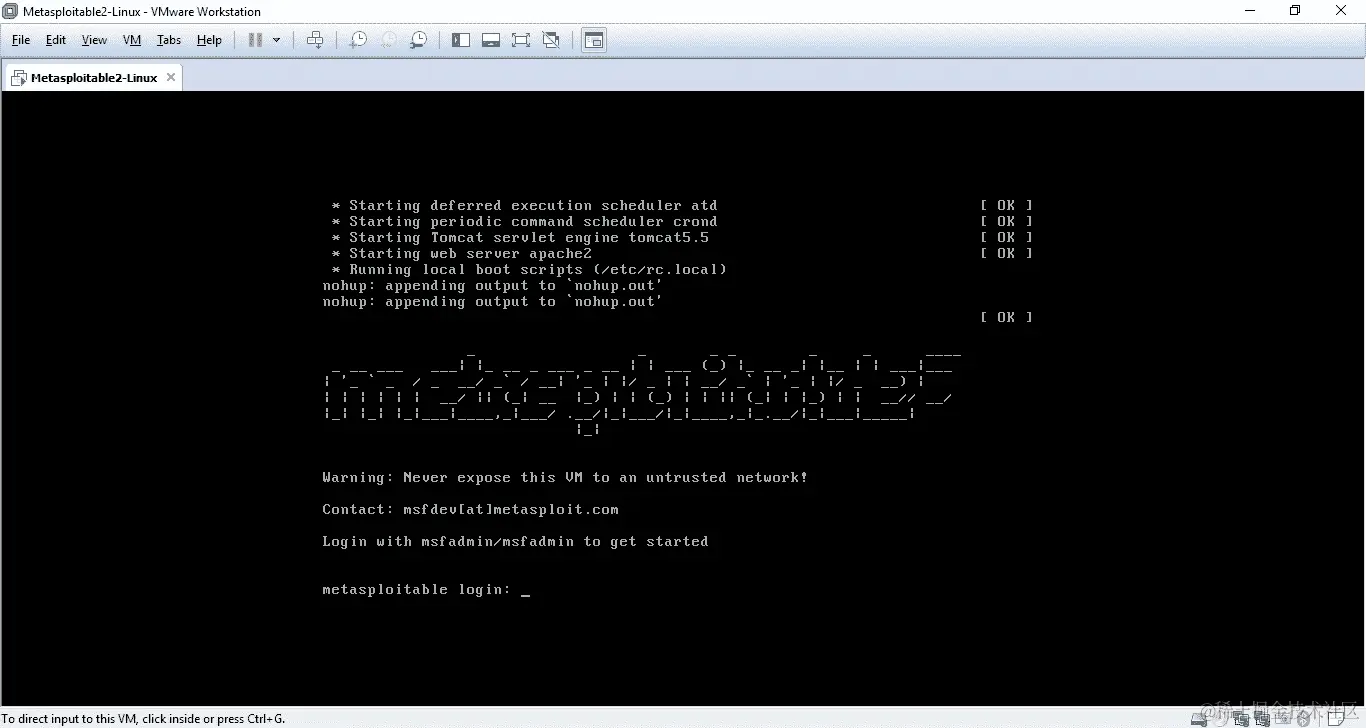Suspend the VM with the pause toolbar icon
Viewport: 1366px width, 728px height.
[x=255, y=40]
